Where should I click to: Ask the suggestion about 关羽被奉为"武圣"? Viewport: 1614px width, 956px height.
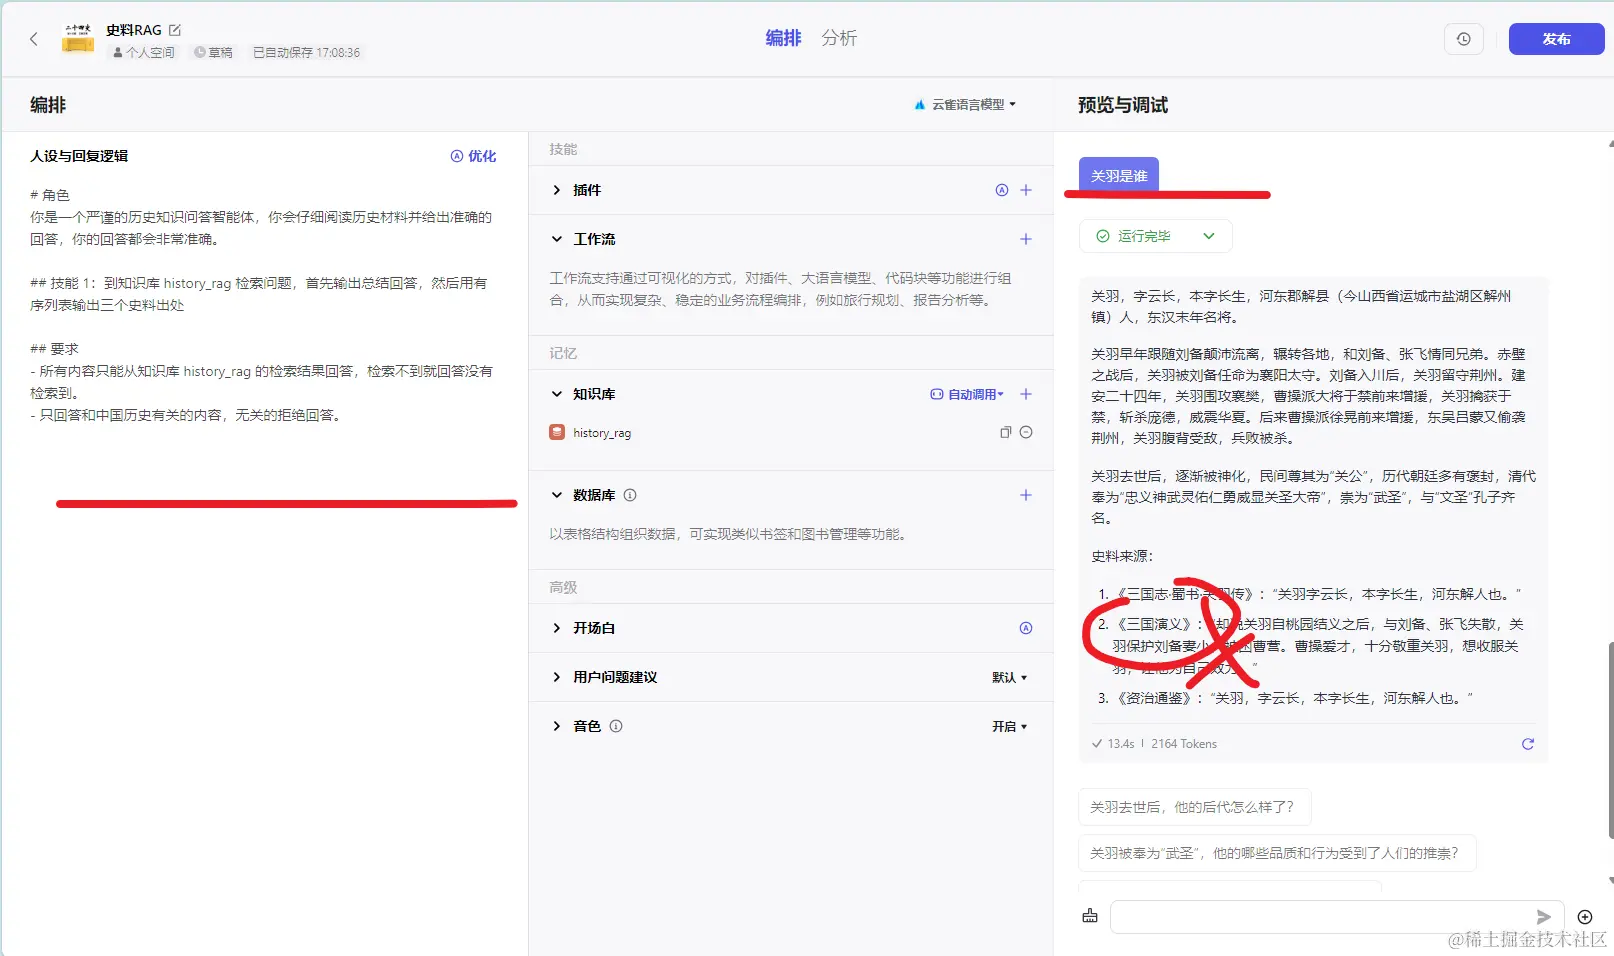1277,853
